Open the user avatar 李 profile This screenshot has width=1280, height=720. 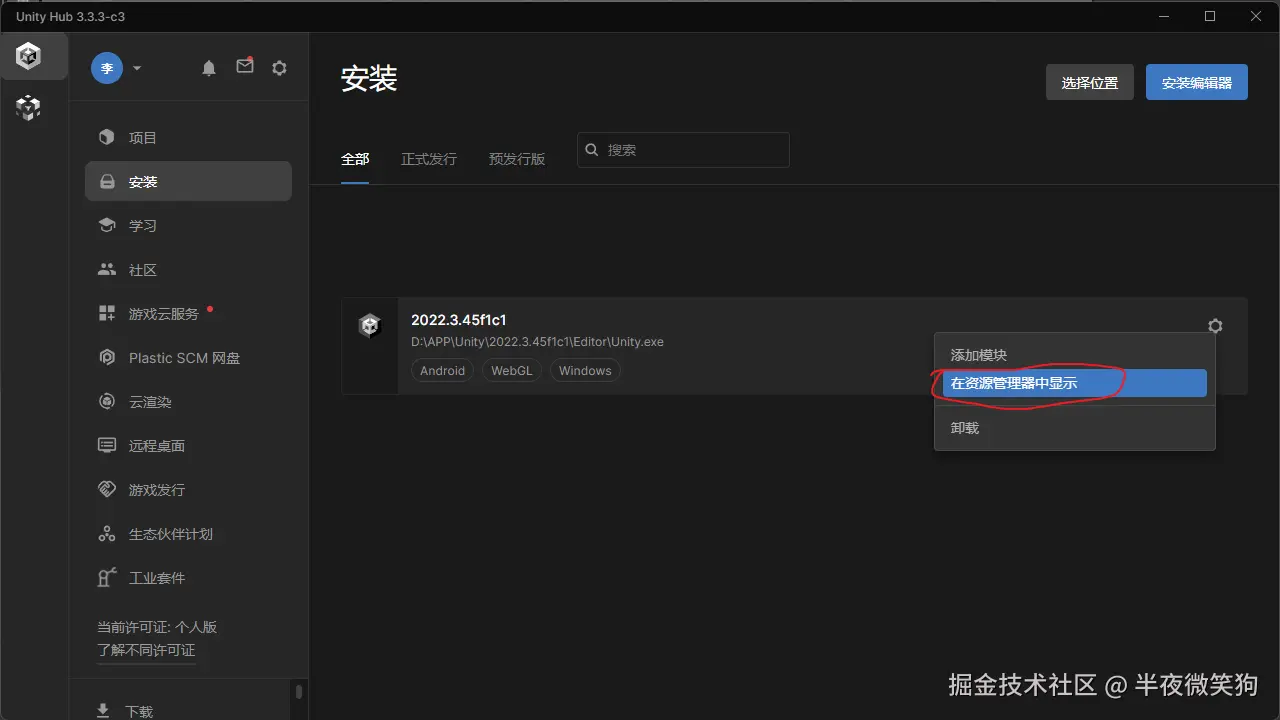(x=107, y=68)
